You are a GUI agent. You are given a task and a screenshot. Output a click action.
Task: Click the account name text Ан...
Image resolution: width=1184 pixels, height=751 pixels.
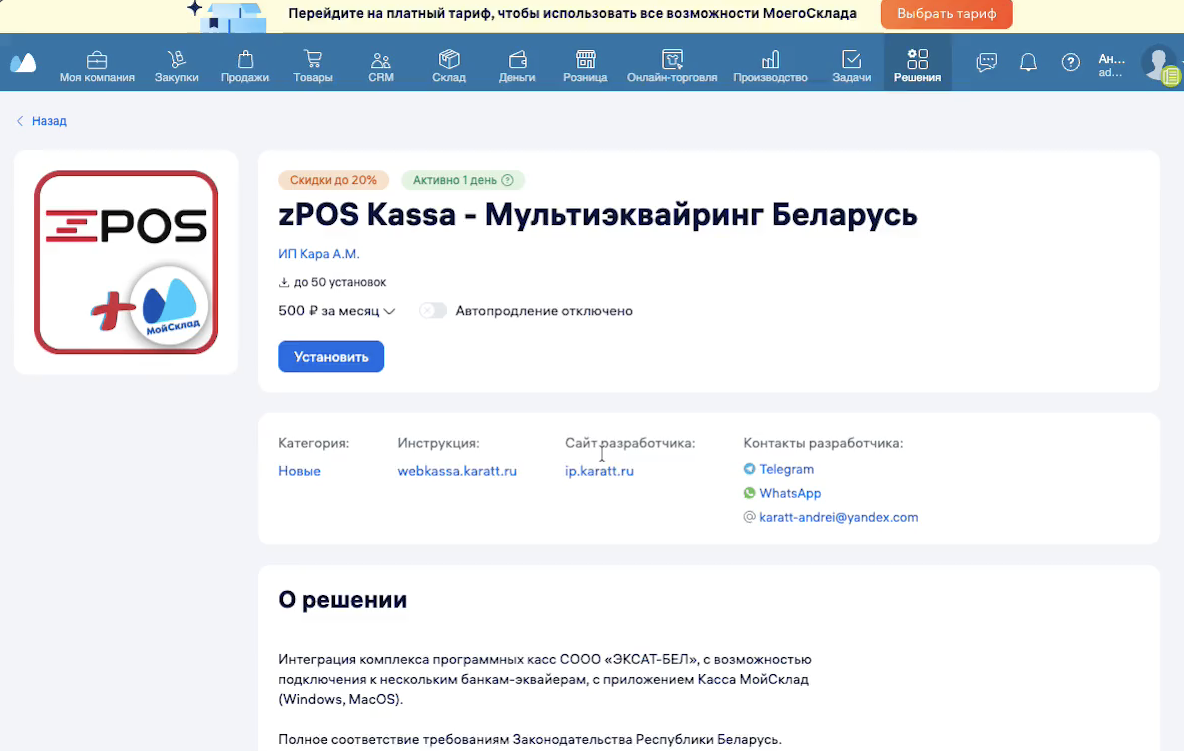click(1112, 59)
